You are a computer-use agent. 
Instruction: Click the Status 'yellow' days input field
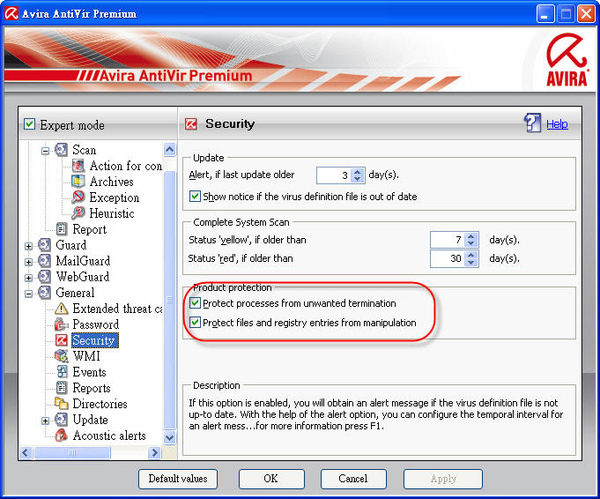(x=448, y=240)
